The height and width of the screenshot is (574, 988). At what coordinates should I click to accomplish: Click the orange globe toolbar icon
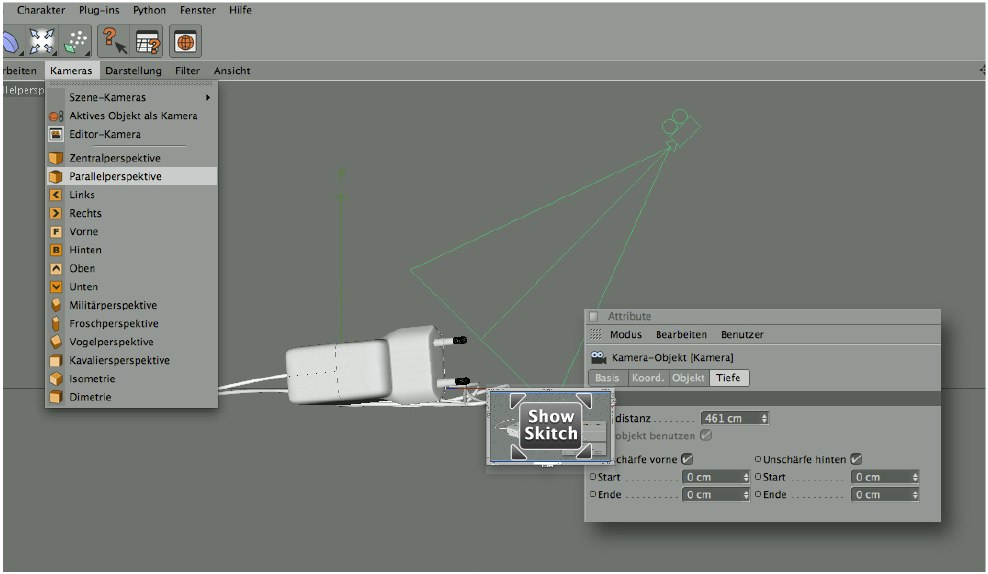tap(185, 41)
